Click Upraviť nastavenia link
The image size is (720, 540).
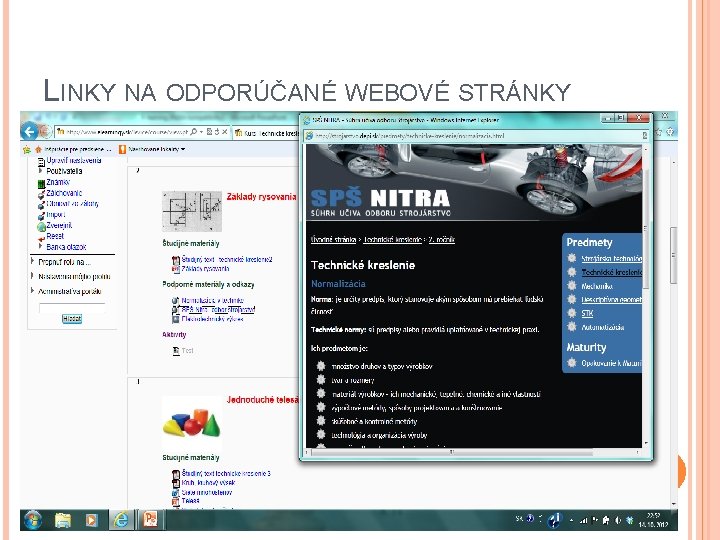[74, 160]
